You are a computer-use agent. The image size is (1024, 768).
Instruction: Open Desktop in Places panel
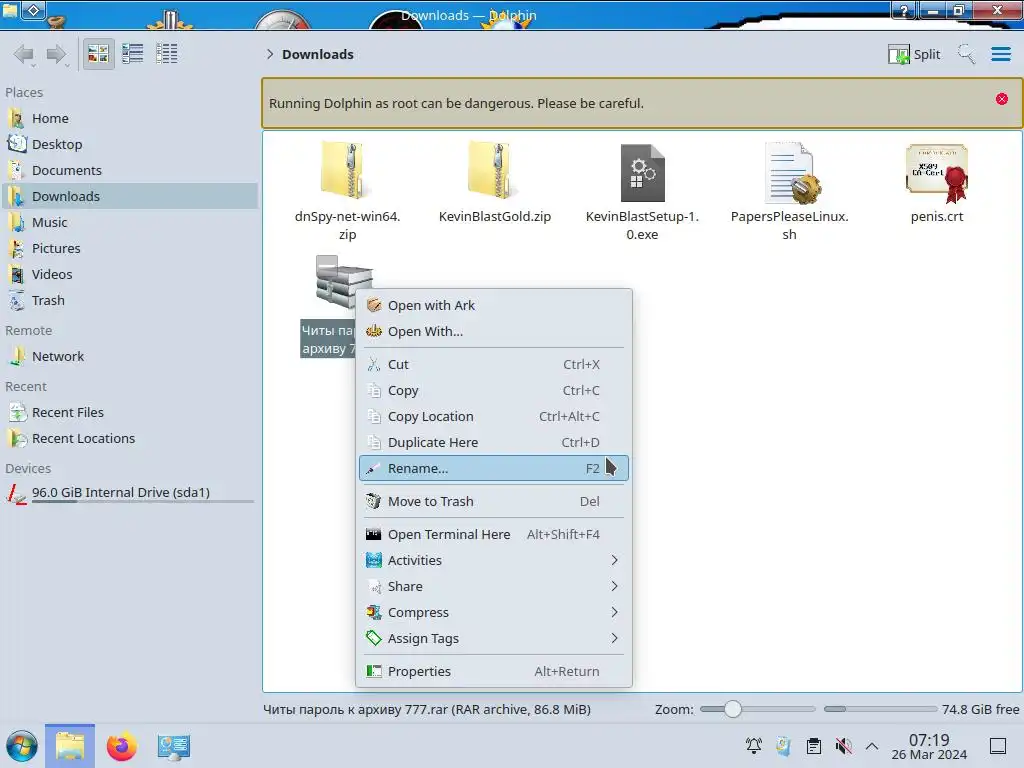point(129,144)
